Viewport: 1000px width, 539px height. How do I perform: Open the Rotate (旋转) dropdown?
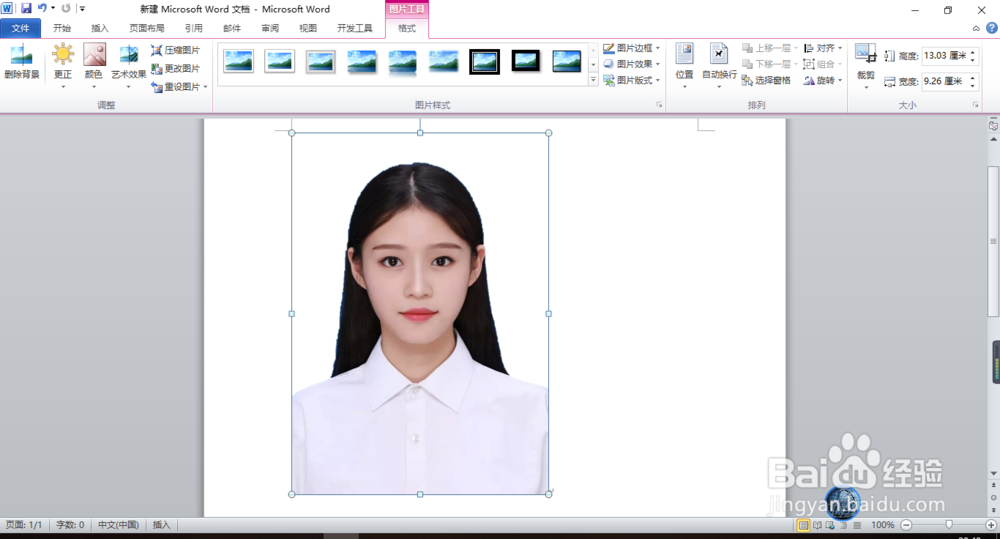[823, 80]
